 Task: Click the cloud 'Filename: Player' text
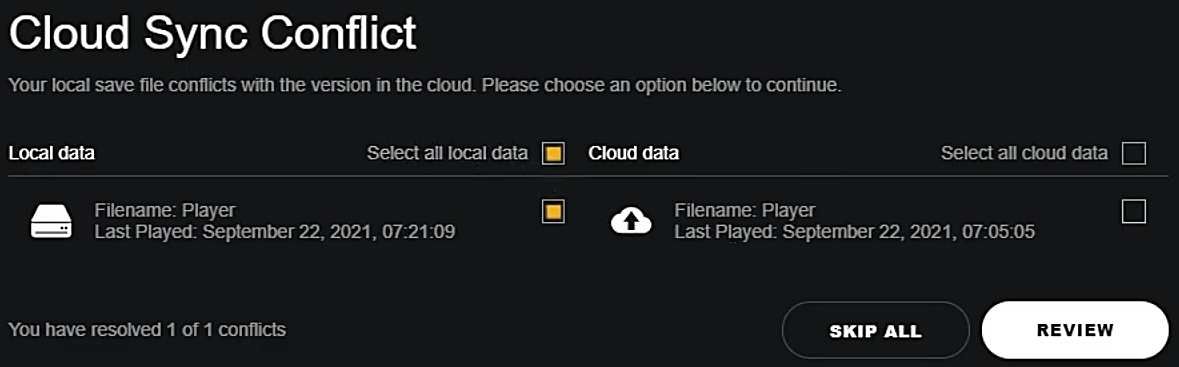pos(744,211)
